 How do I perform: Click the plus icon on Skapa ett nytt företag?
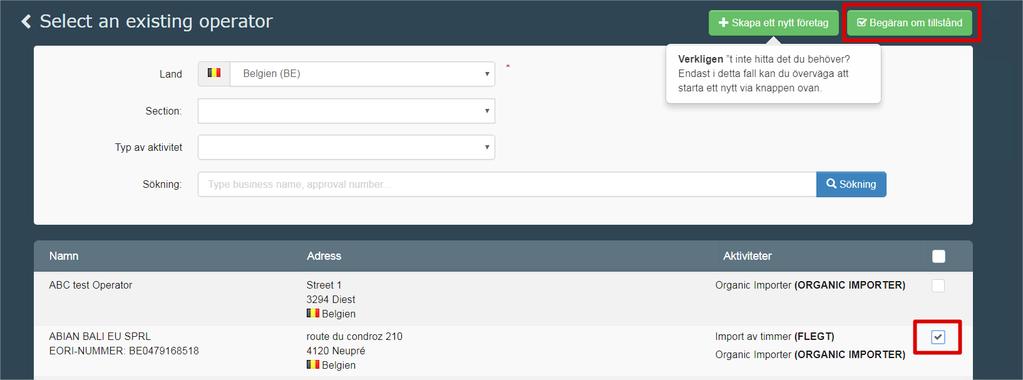tap(723, 23)
